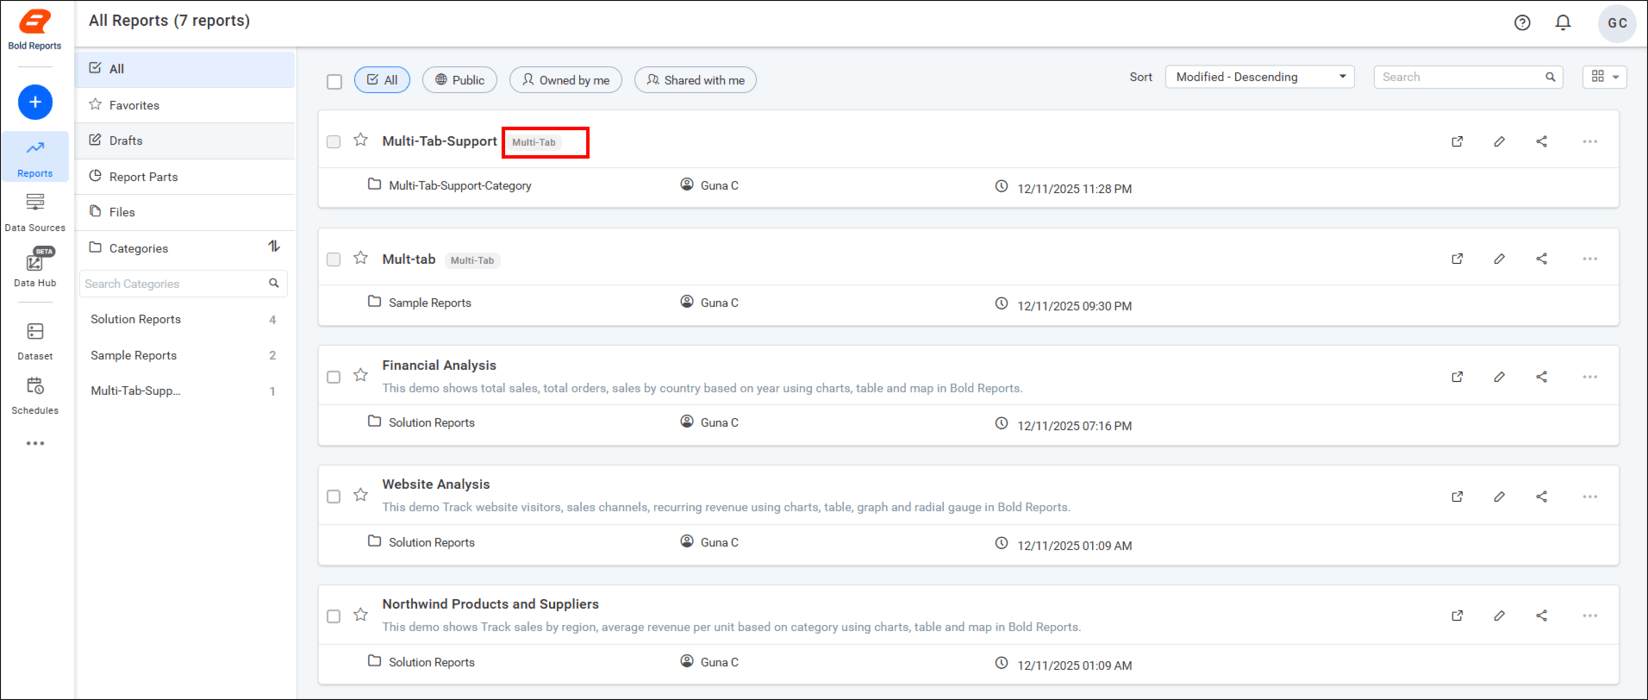Open more options for Financial Analysis

pyautogui.click(x=1589, y=377)
